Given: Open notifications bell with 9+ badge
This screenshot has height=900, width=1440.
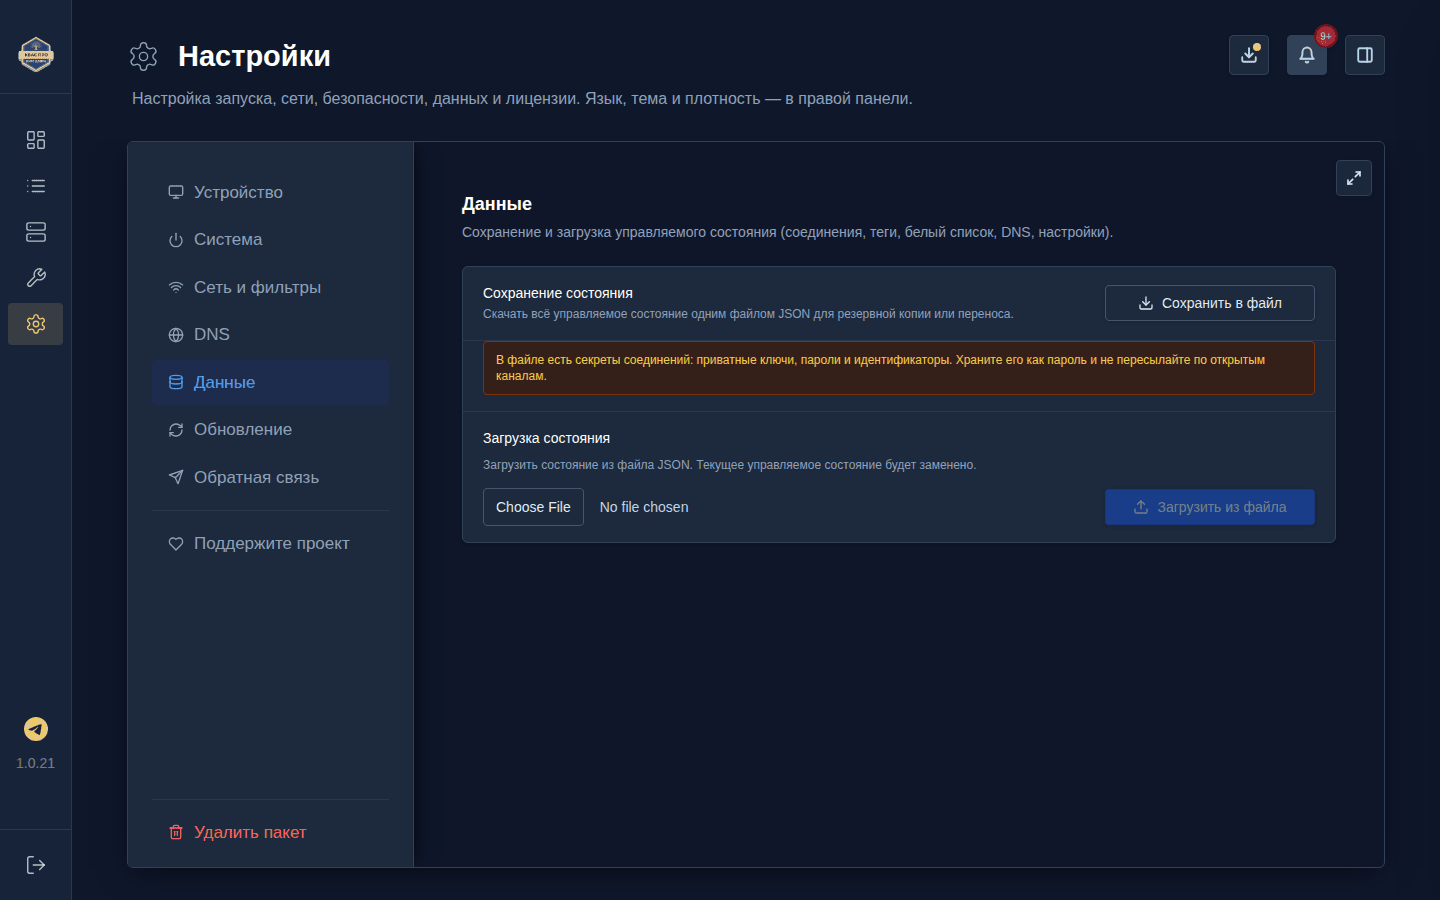Looking at the screenshot, I should click(1307, 55).
